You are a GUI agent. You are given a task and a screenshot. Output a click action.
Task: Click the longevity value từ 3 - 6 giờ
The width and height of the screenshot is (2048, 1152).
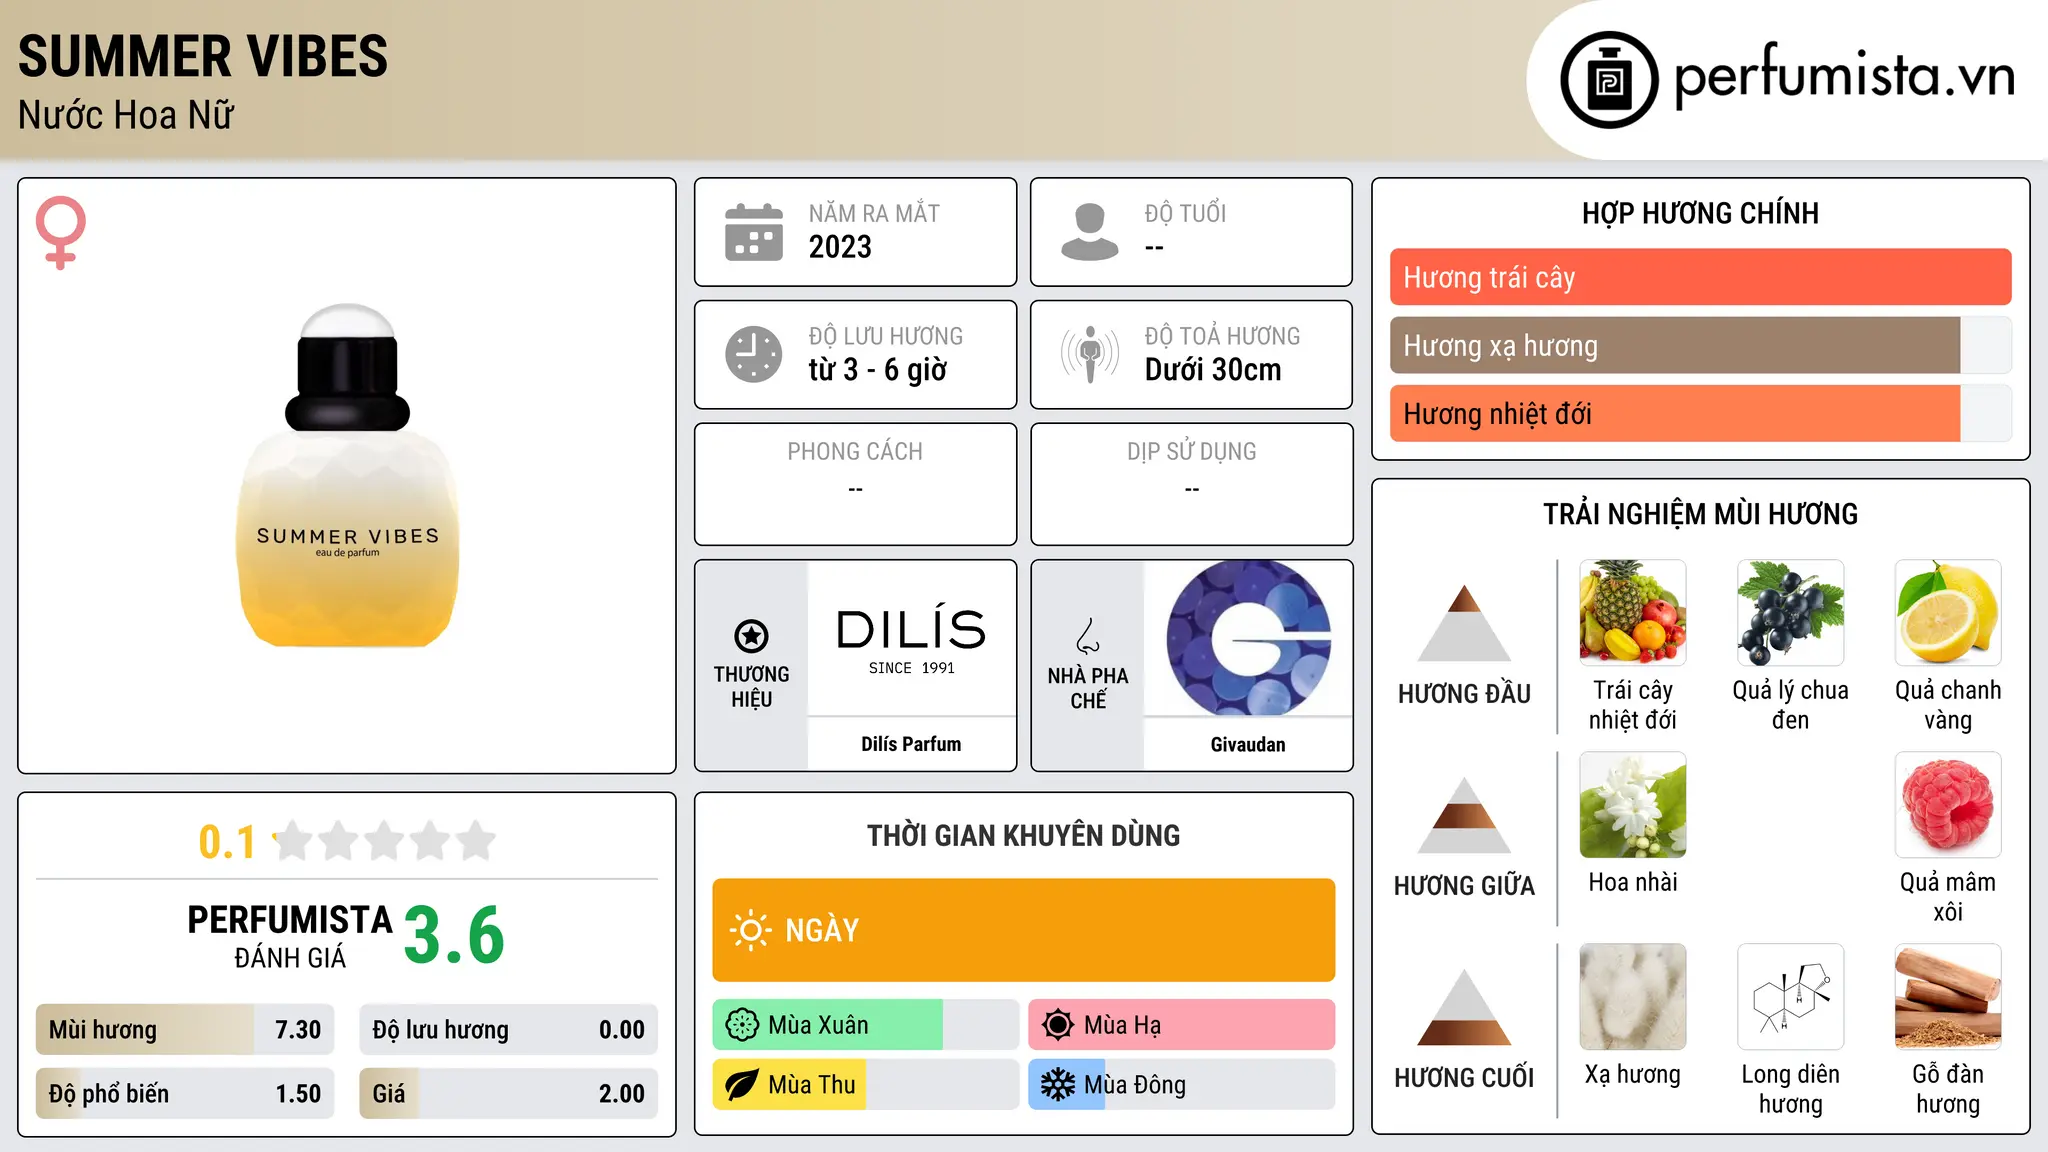tap(878, 370)
